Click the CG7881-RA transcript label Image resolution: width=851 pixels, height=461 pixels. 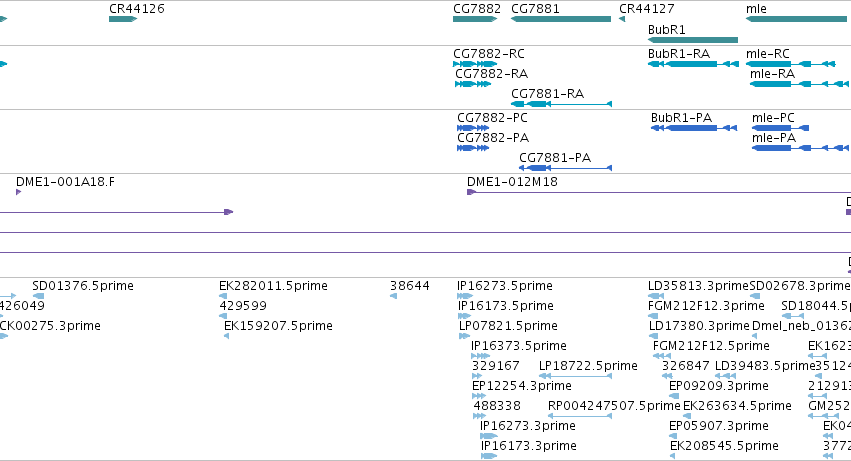[x=548, y=94]
